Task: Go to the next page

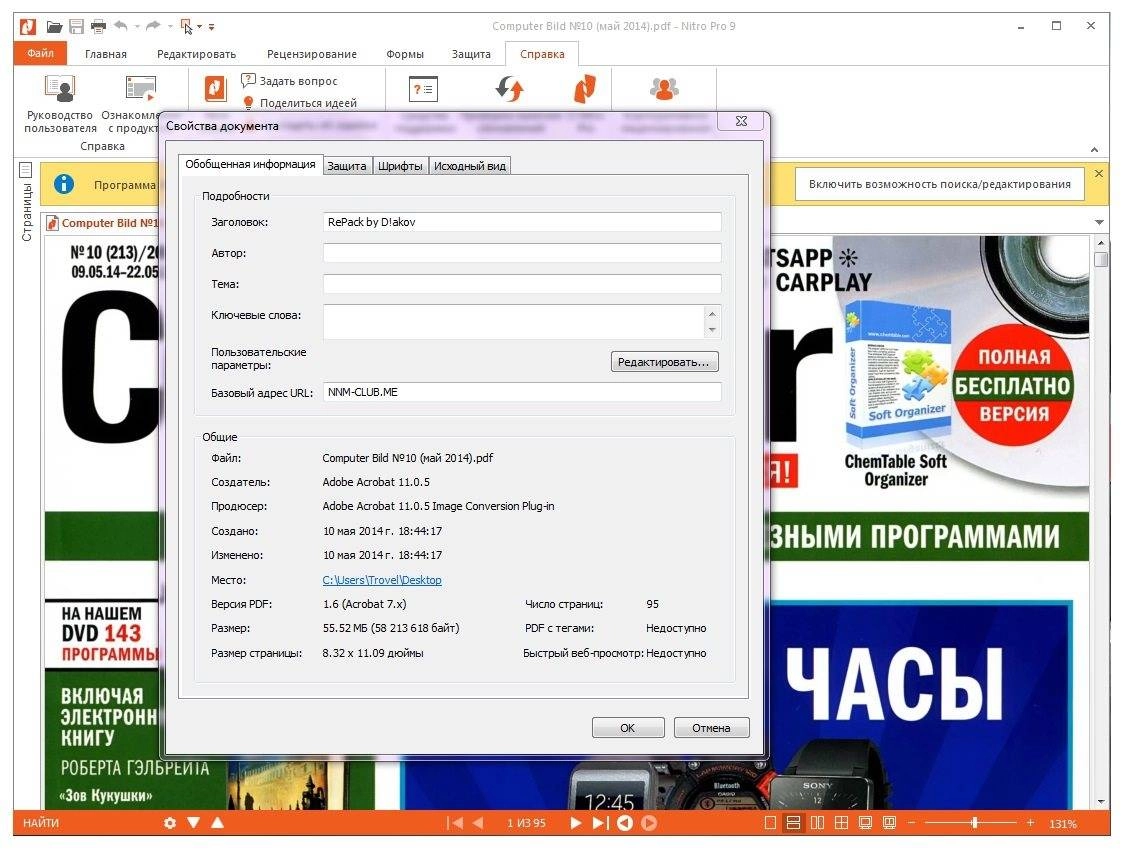Action: [576, 823]
